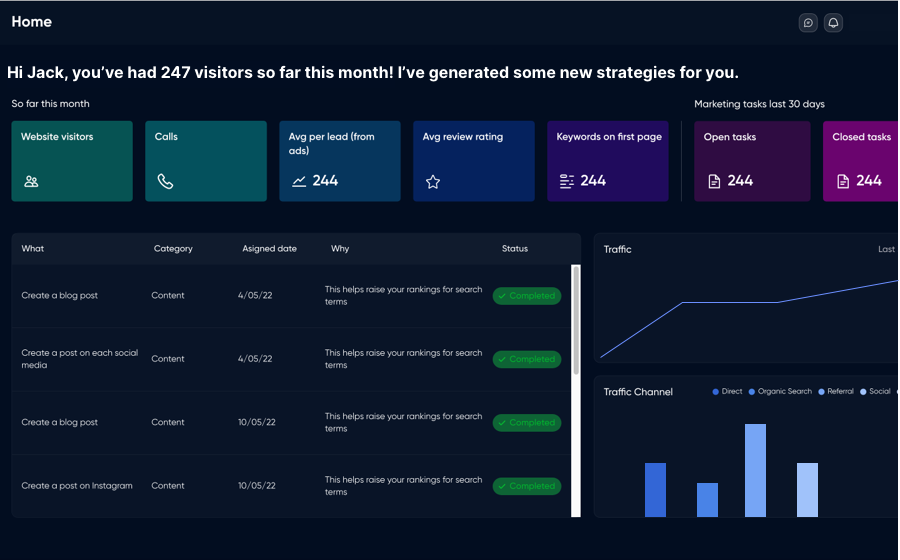Toggle the Organic Search legend item

[x=780, y=392]
